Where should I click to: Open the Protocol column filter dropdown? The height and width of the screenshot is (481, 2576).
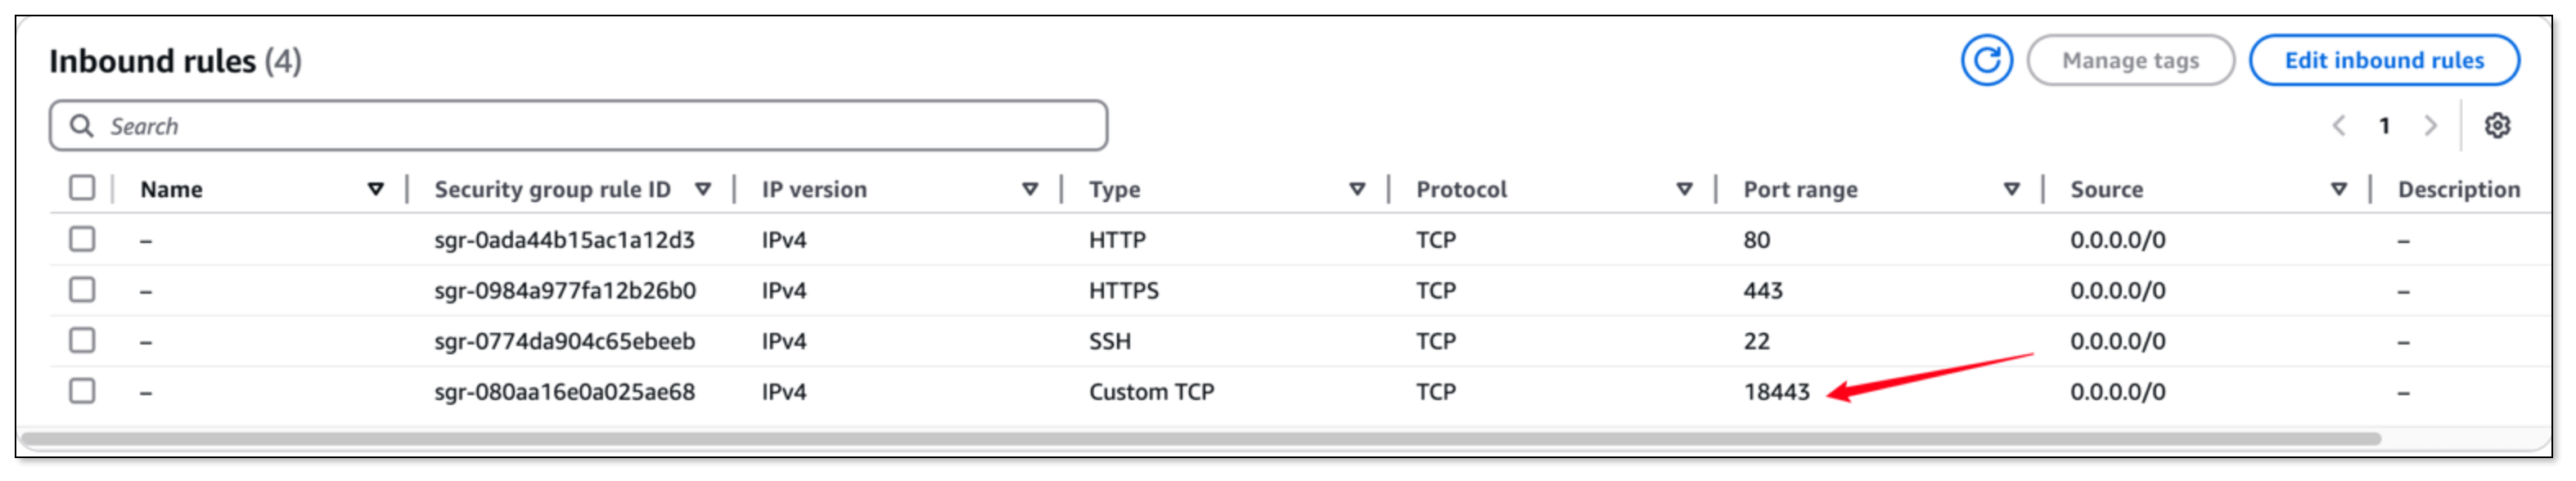coord(1685,188)
